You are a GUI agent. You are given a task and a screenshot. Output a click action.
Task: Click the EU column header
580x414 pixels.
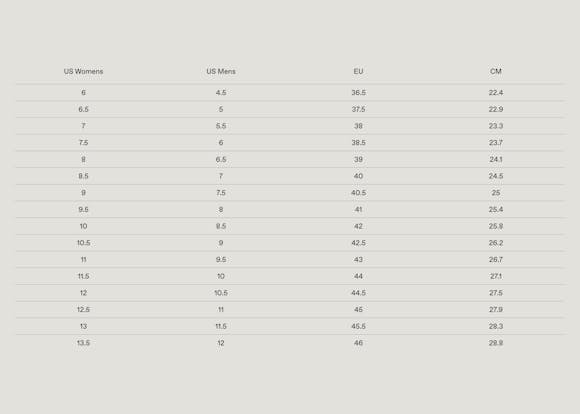[x=358, y=71]
